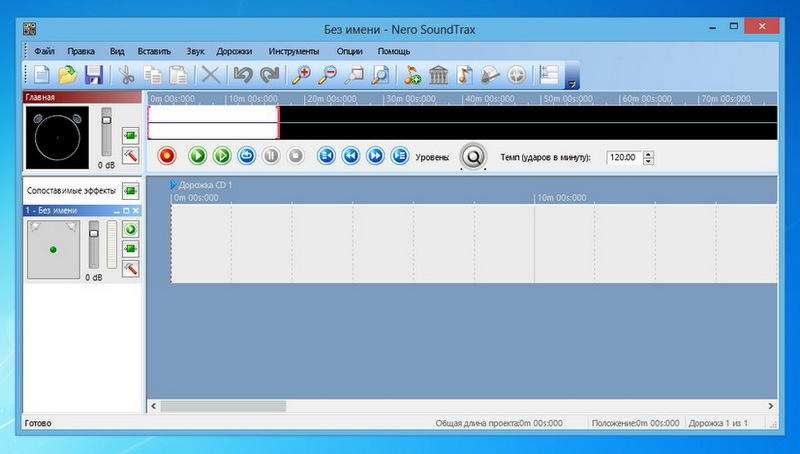800x454 pixels.
Task: Zoom in with the magnifier plus icon
Action: pos(301,75)
